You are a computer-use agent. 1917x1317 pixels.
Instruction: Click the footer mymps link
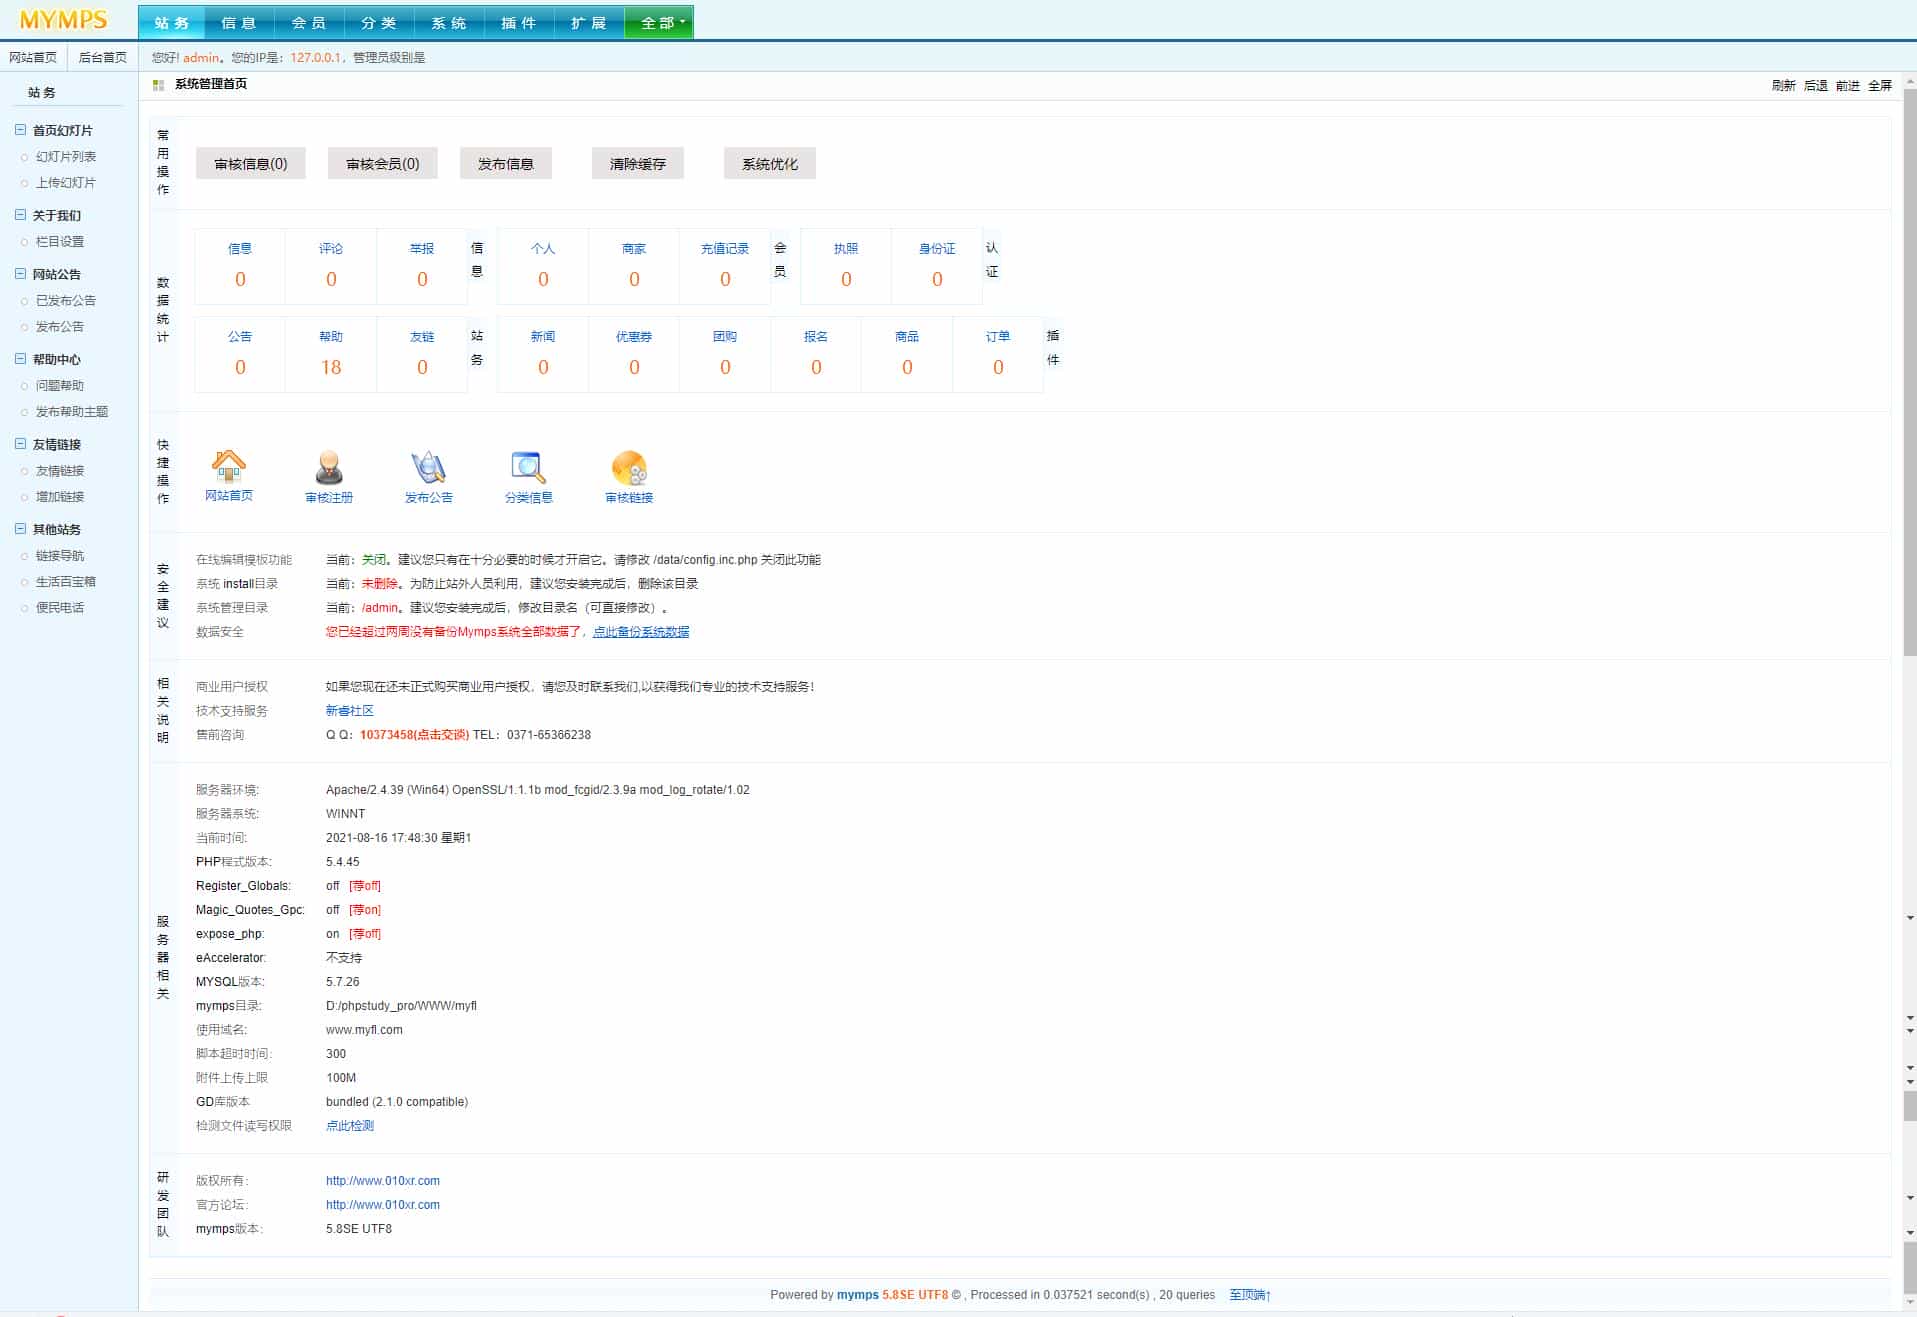click(x=858, y=1295)
